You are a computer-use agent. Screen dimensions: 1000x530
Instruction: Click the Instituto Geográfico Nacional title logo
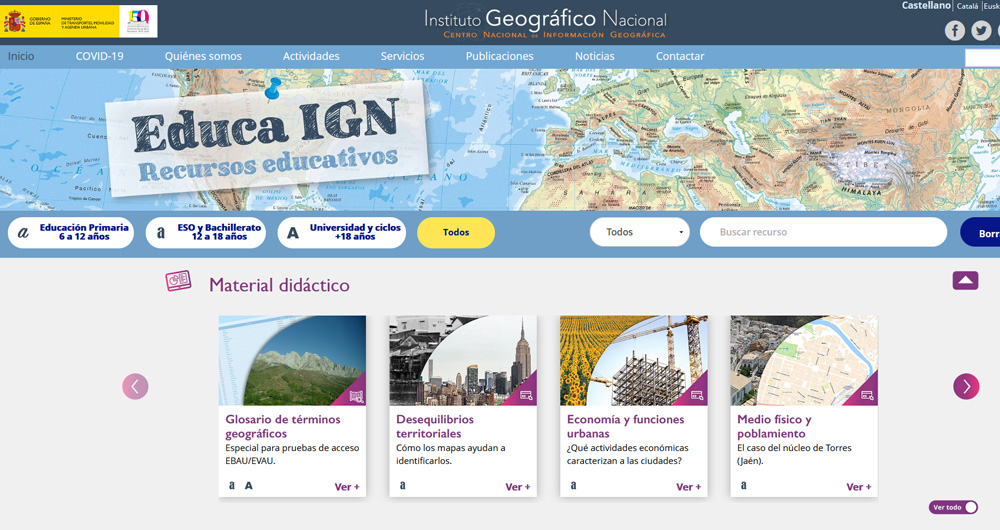coord(545,23)
